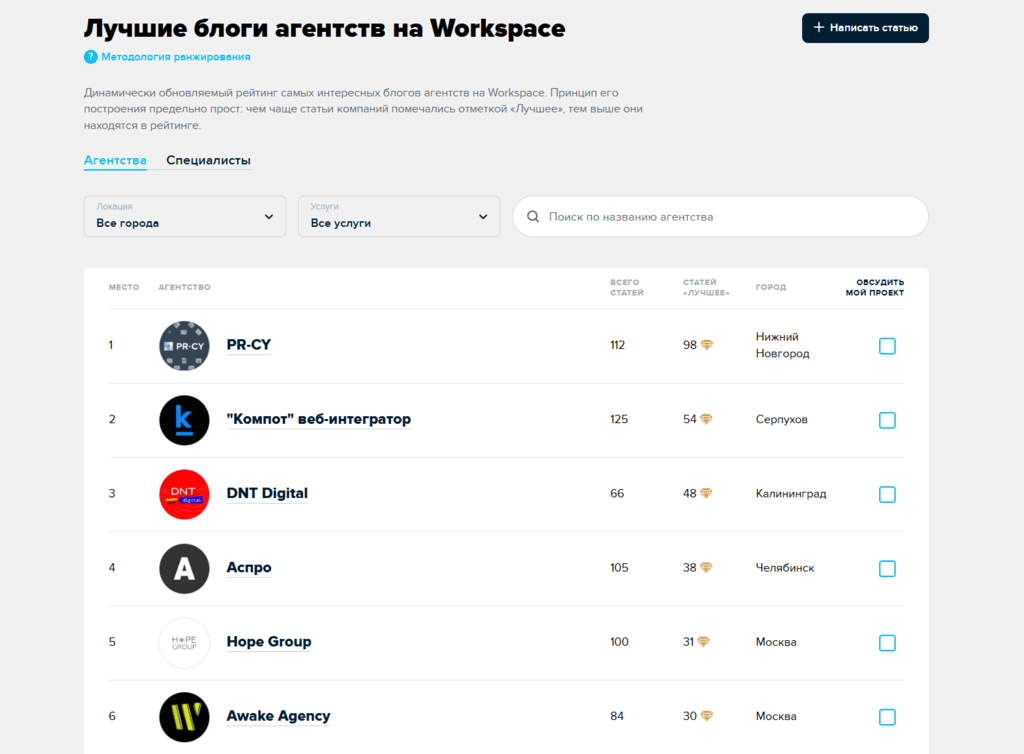Switch to the Специалисты tab
The image size is (1024, 754).
[208, 160]
